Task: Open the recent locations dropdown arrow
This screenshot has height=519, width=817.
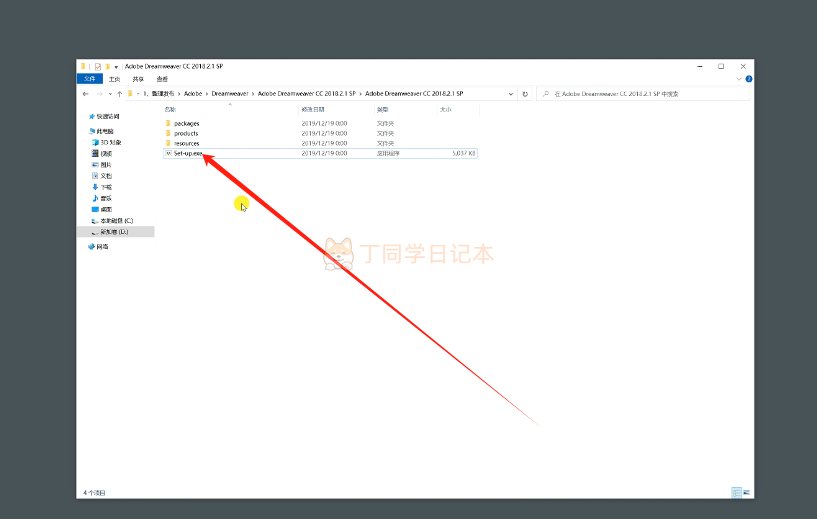Action: [110, 94]
